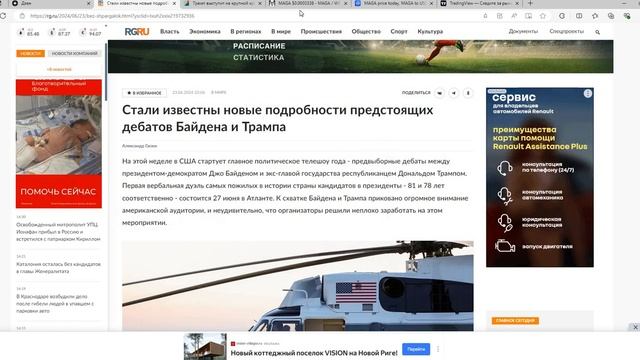Open the Власть section in site navigation
This screenshot has height=360, width=640.
pos(169,31)
